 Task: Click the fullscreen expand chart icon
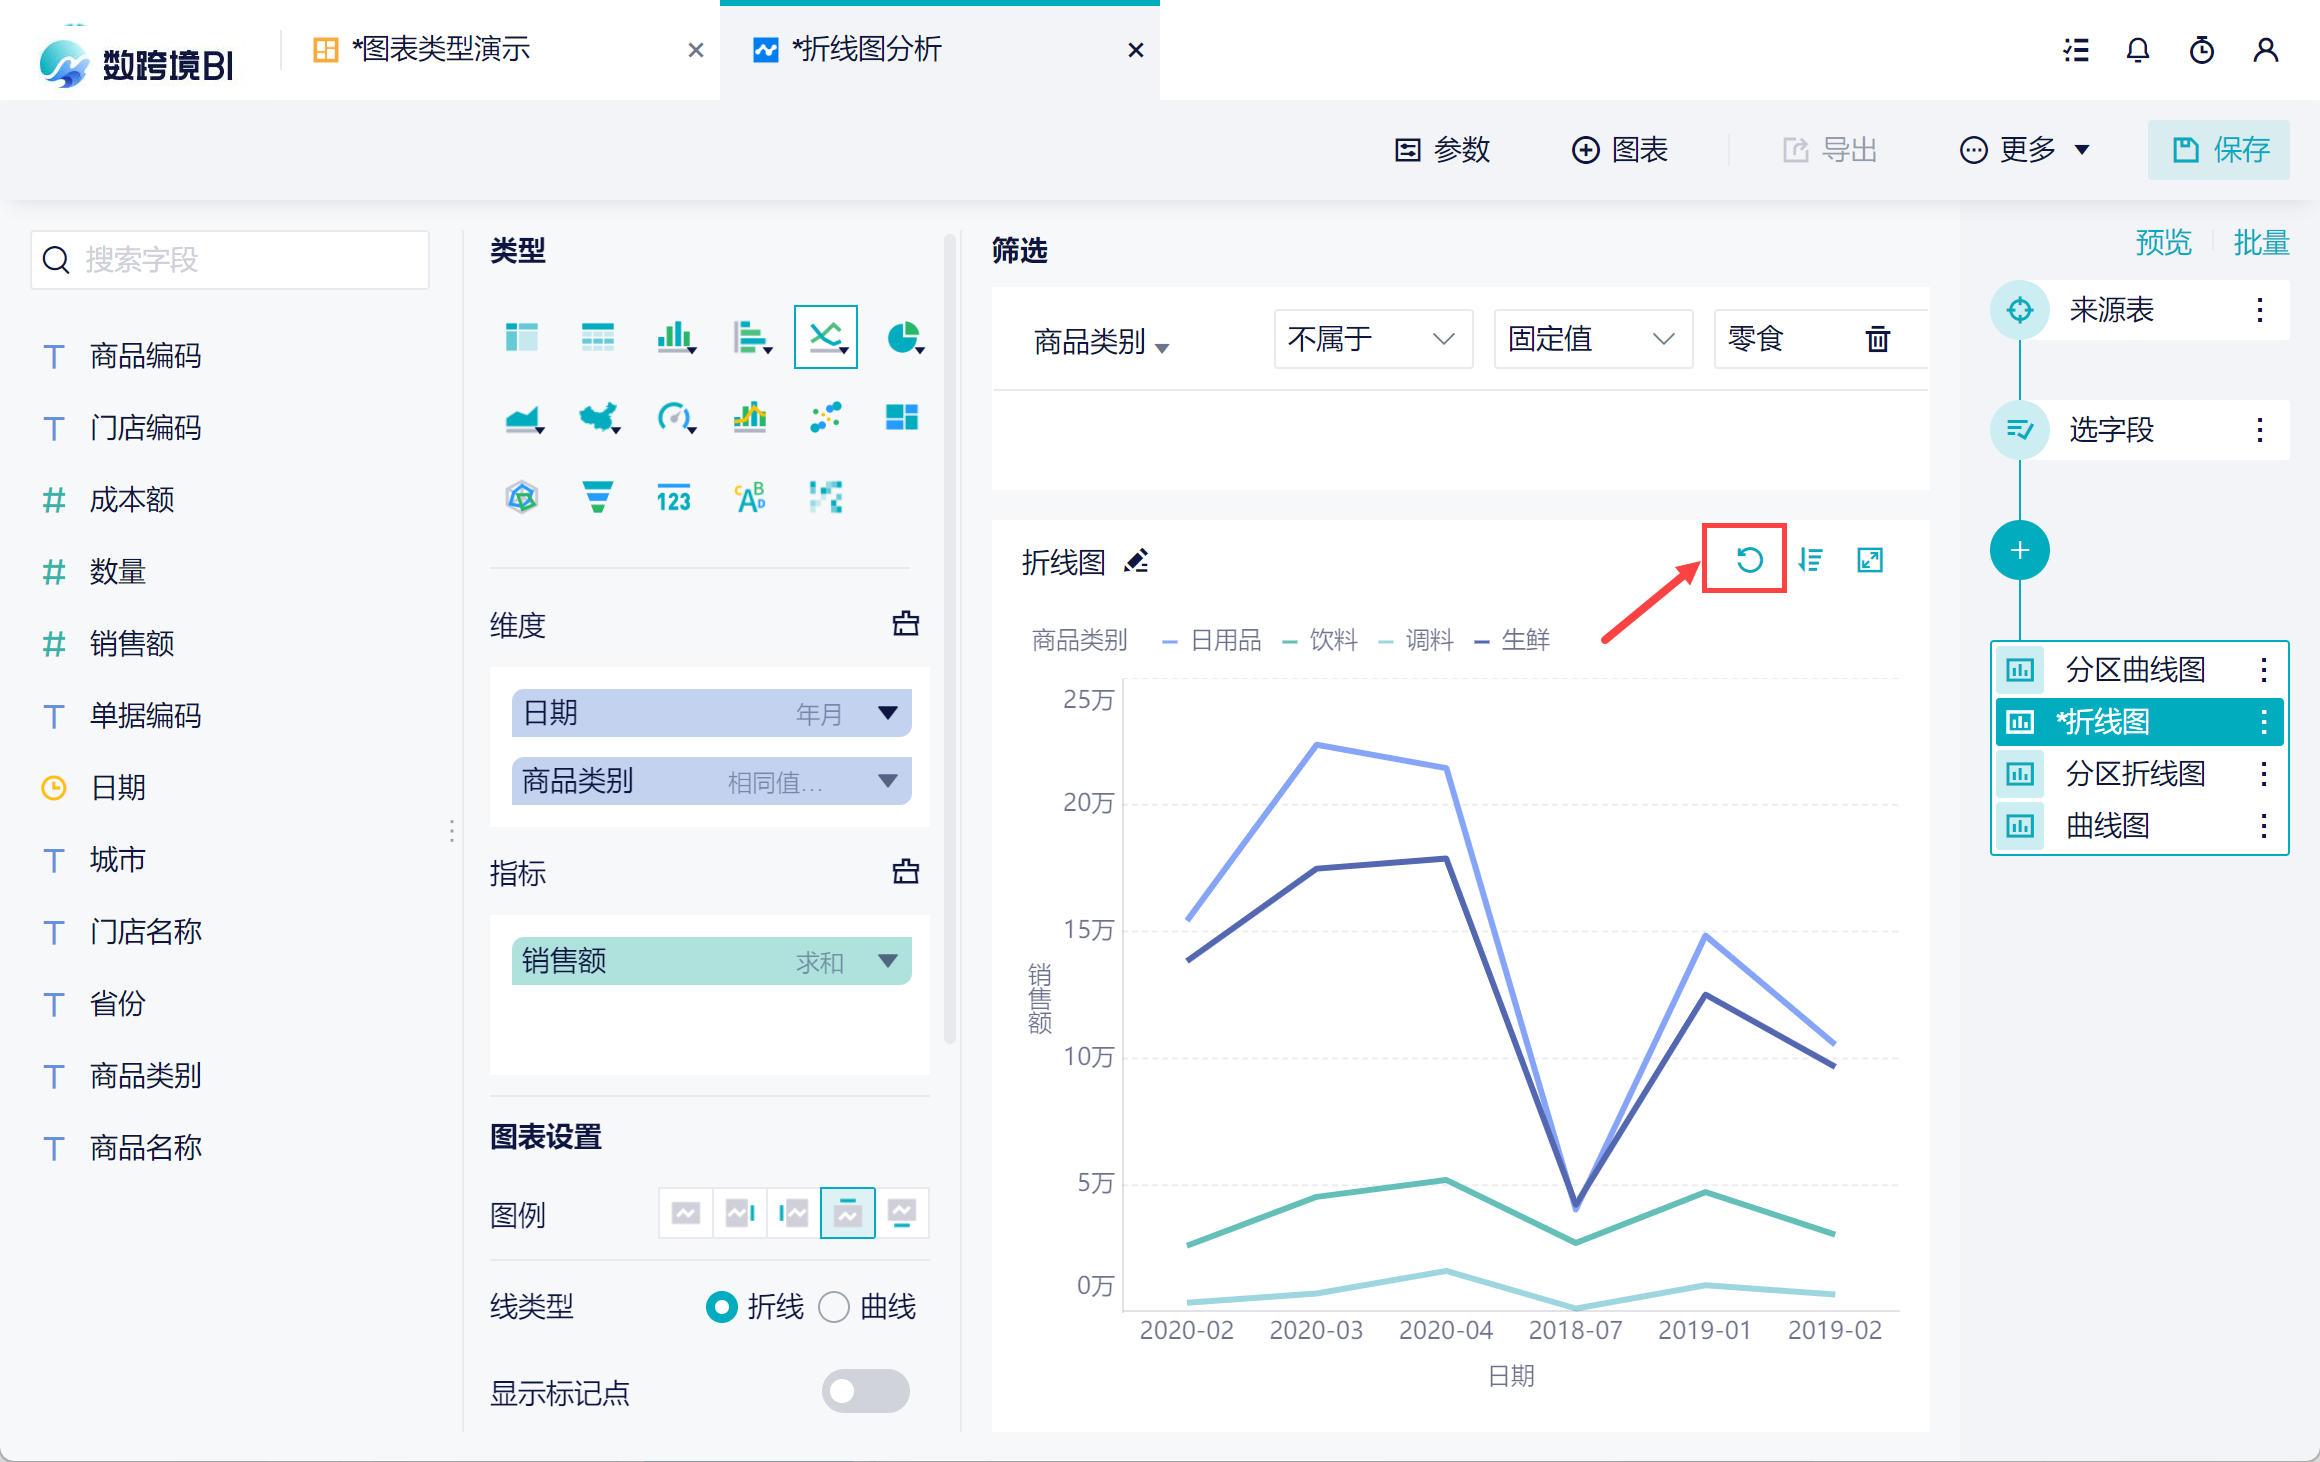(1869, 560)
